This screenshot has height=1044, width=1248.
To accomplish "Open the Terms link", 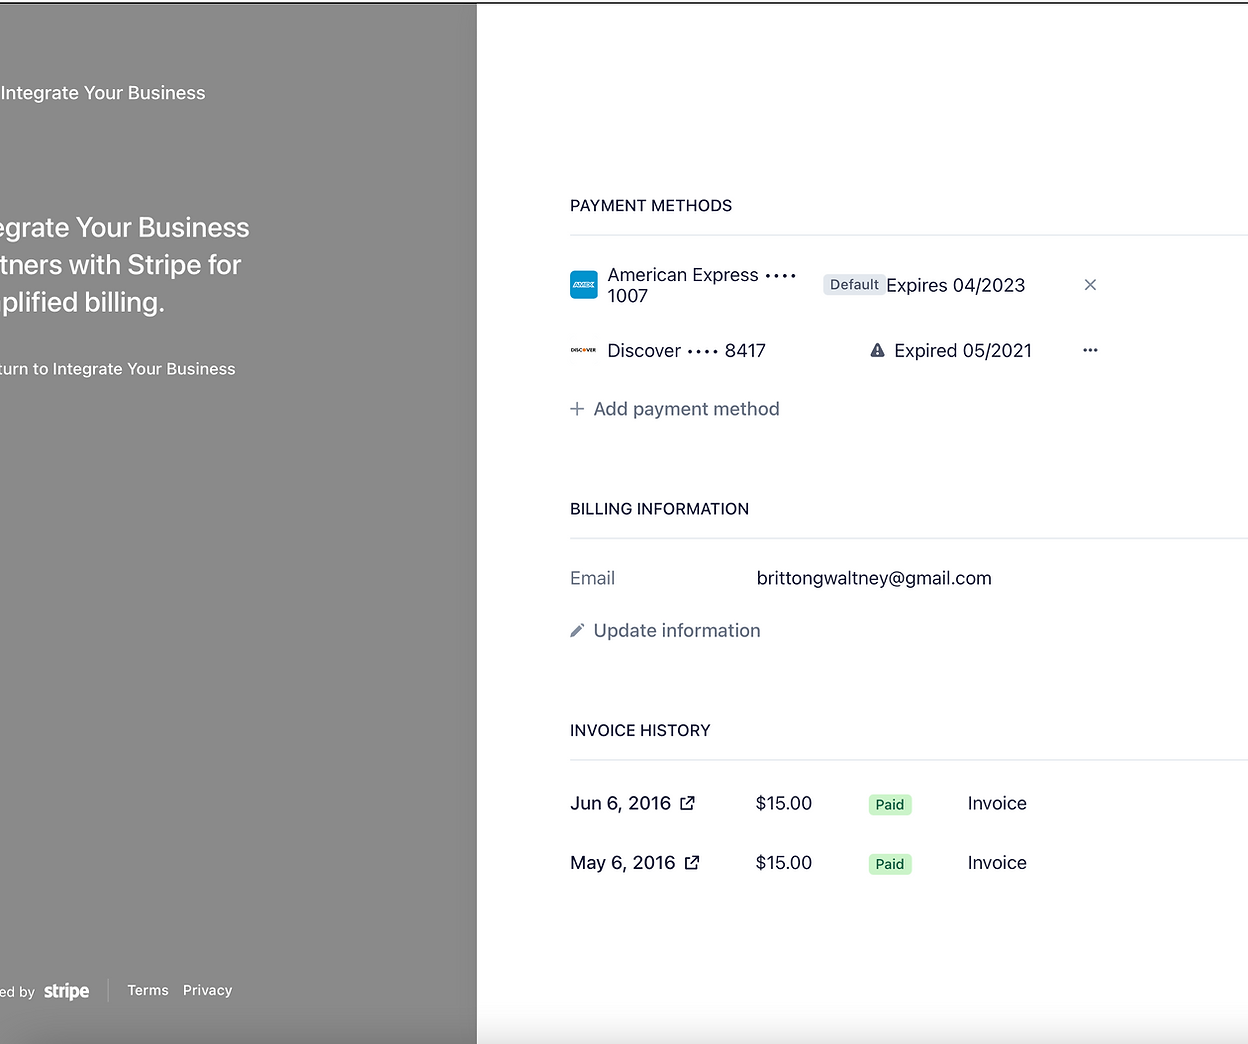I will [148, 990].
